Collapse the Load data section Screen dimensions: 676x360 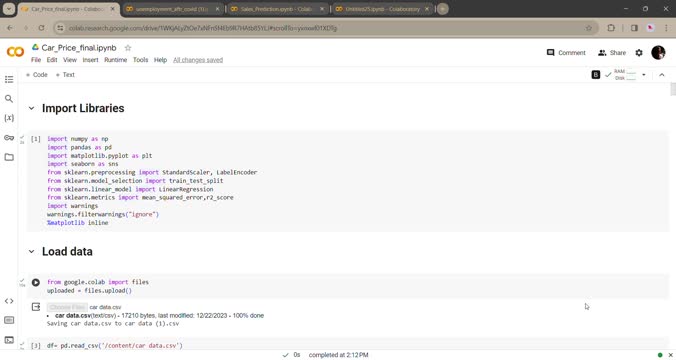click(31, 251)
